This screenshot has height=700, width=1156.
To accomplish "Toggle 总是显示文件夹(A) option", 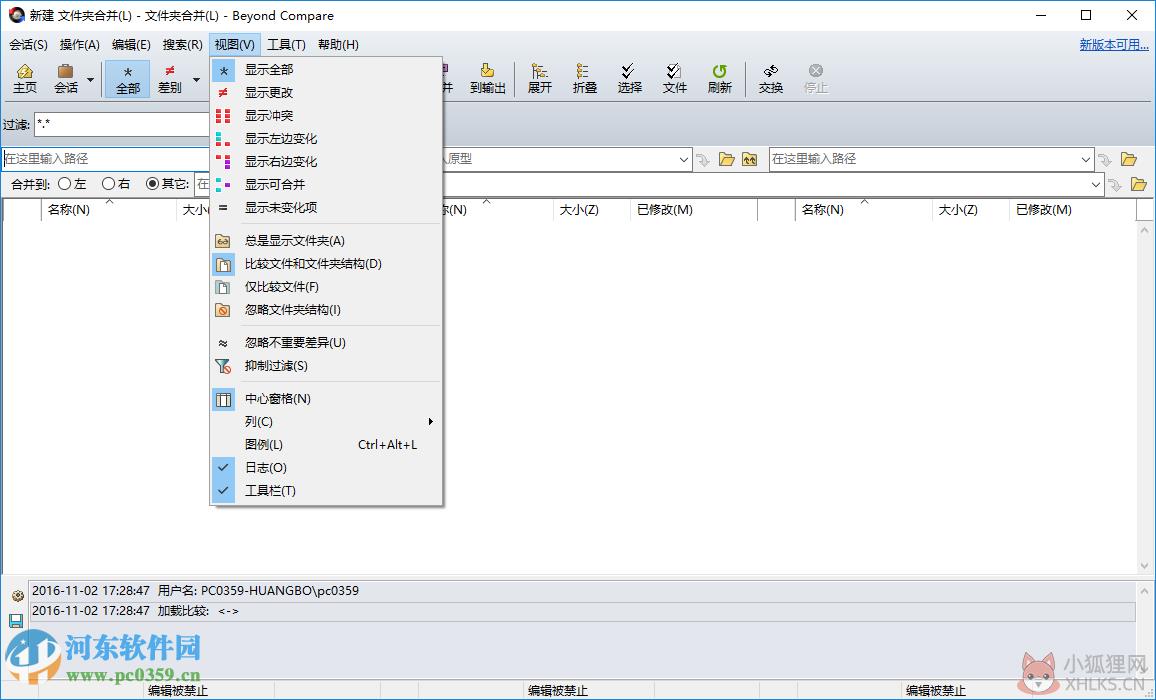I will coord(327,241).
